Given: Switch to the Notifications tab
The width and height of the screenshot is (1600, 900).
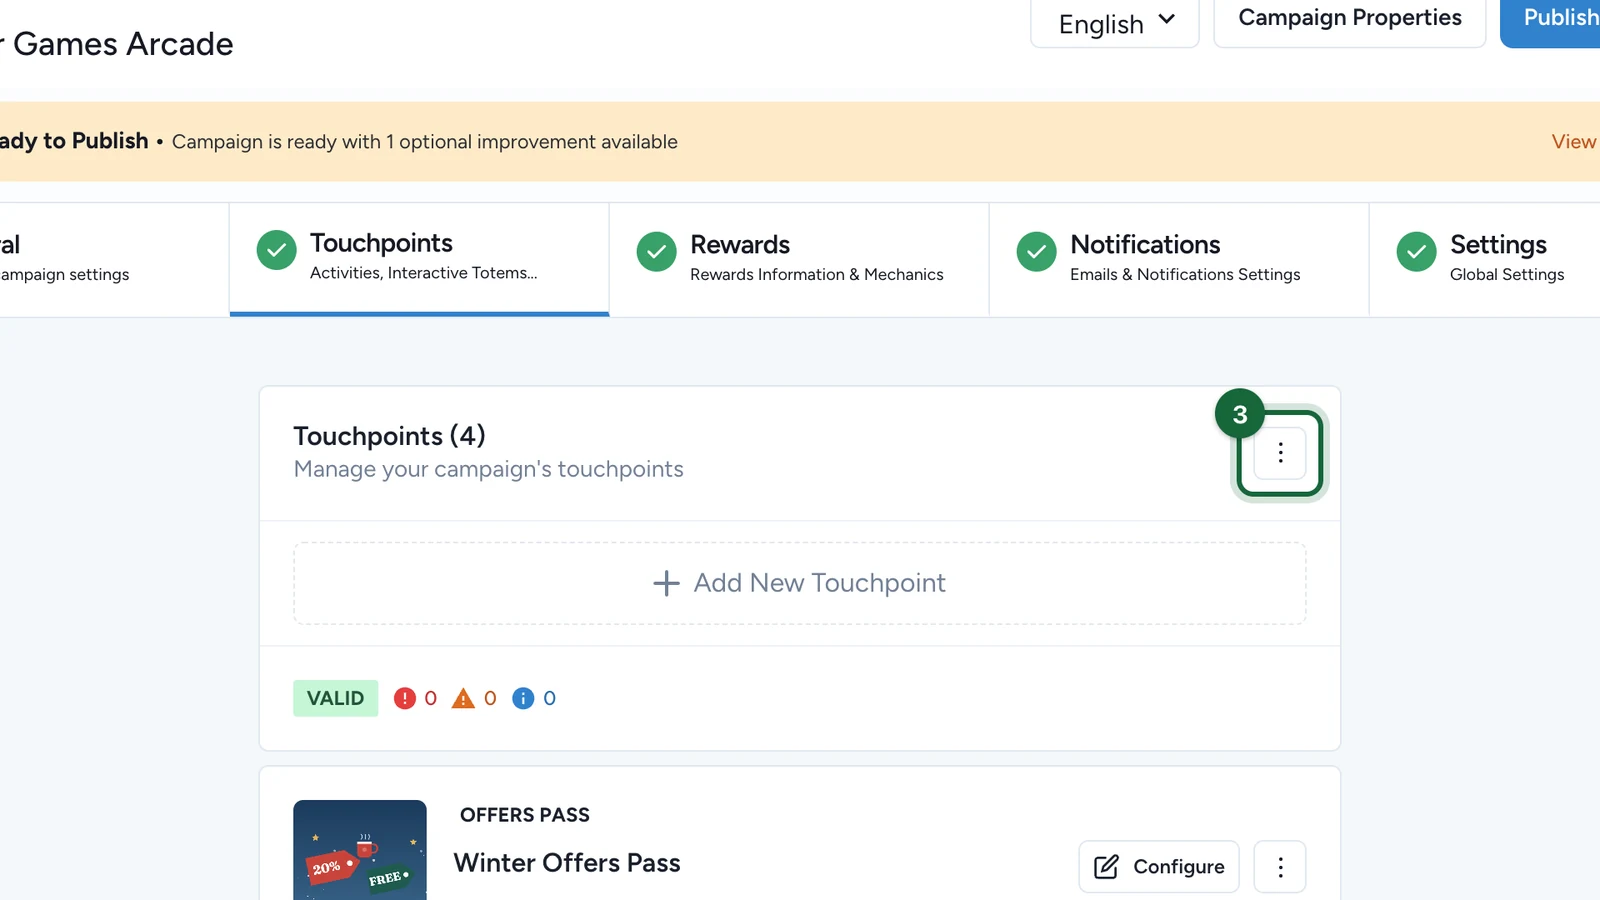Looking at the screenshot, I should pos(1179,259).
